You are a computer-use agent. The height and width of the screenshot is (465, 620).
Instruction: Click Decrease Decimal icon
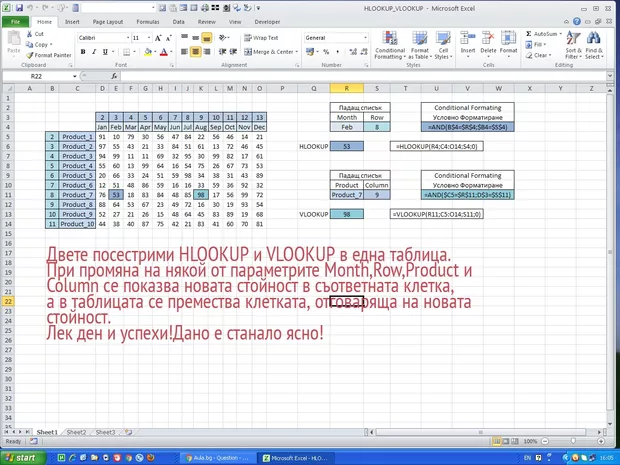364,52
